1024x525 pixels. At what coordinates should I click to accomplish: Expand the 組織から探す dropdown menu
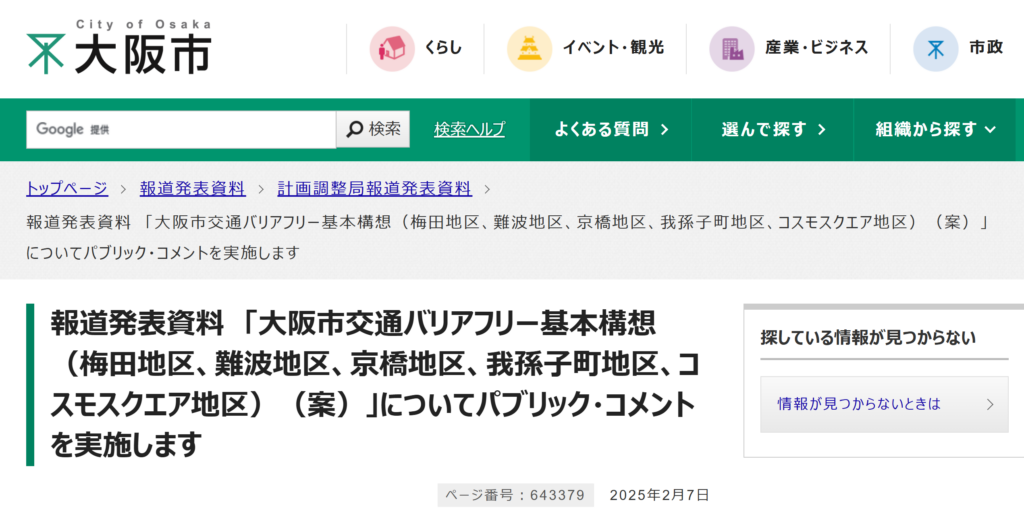tap(936, 129)
